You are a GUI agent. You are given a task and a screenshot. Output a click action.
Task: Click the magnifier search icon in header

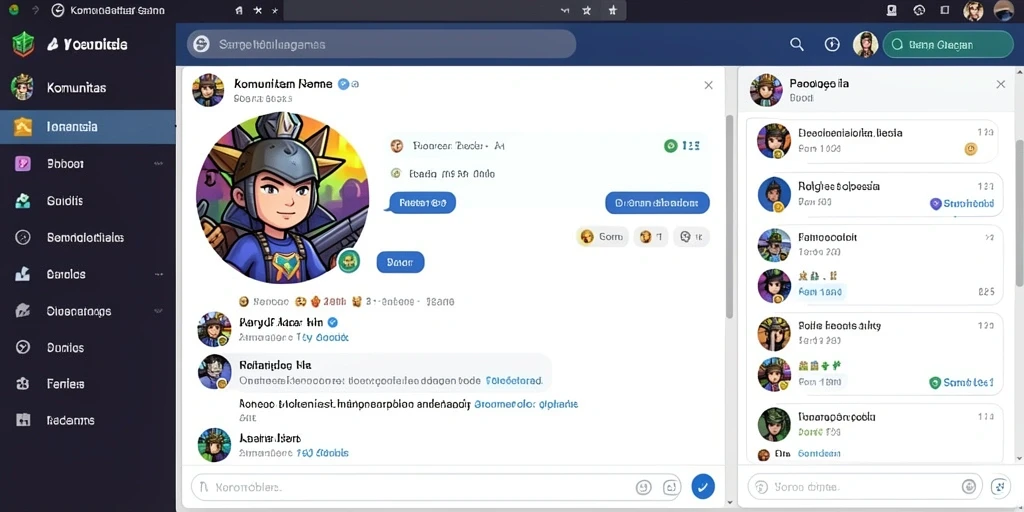click(x=797, y=44)
